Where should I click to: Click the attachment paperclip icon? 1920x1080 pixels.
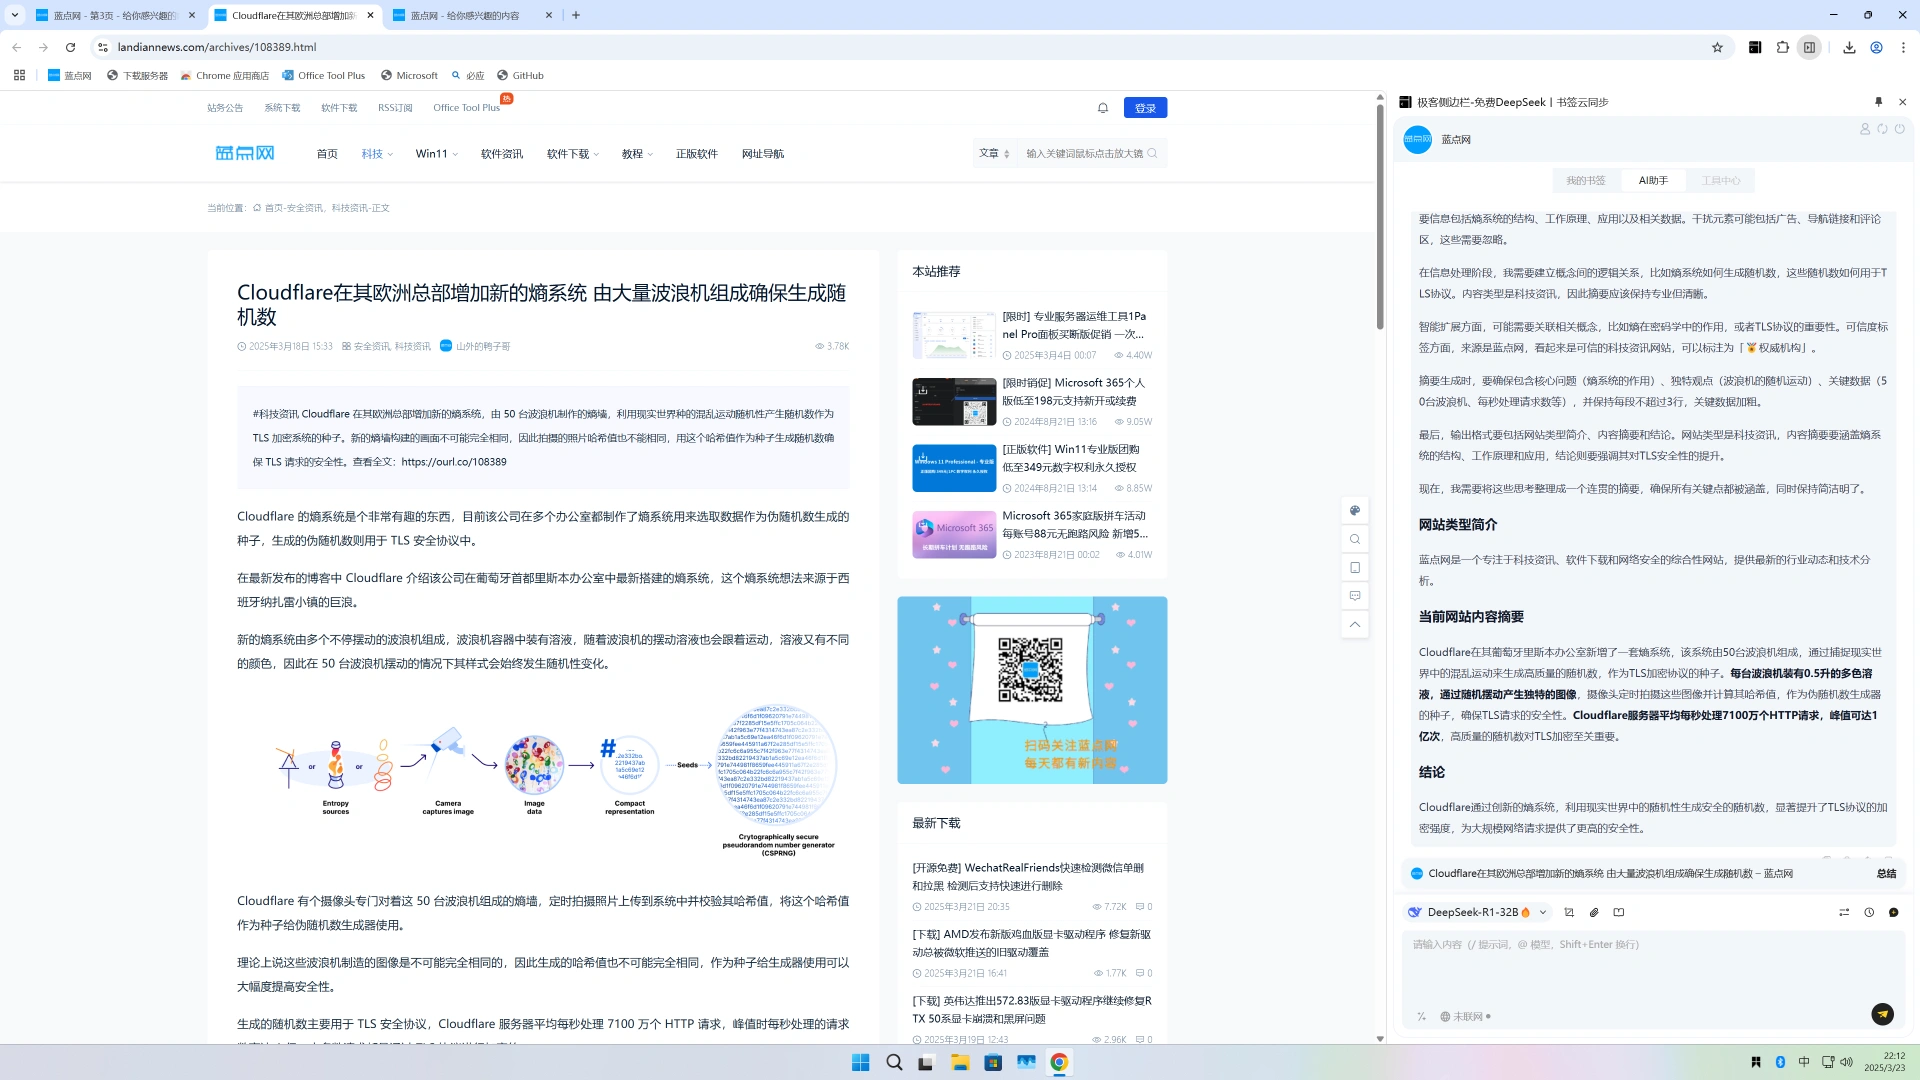tap(1594, 912)
